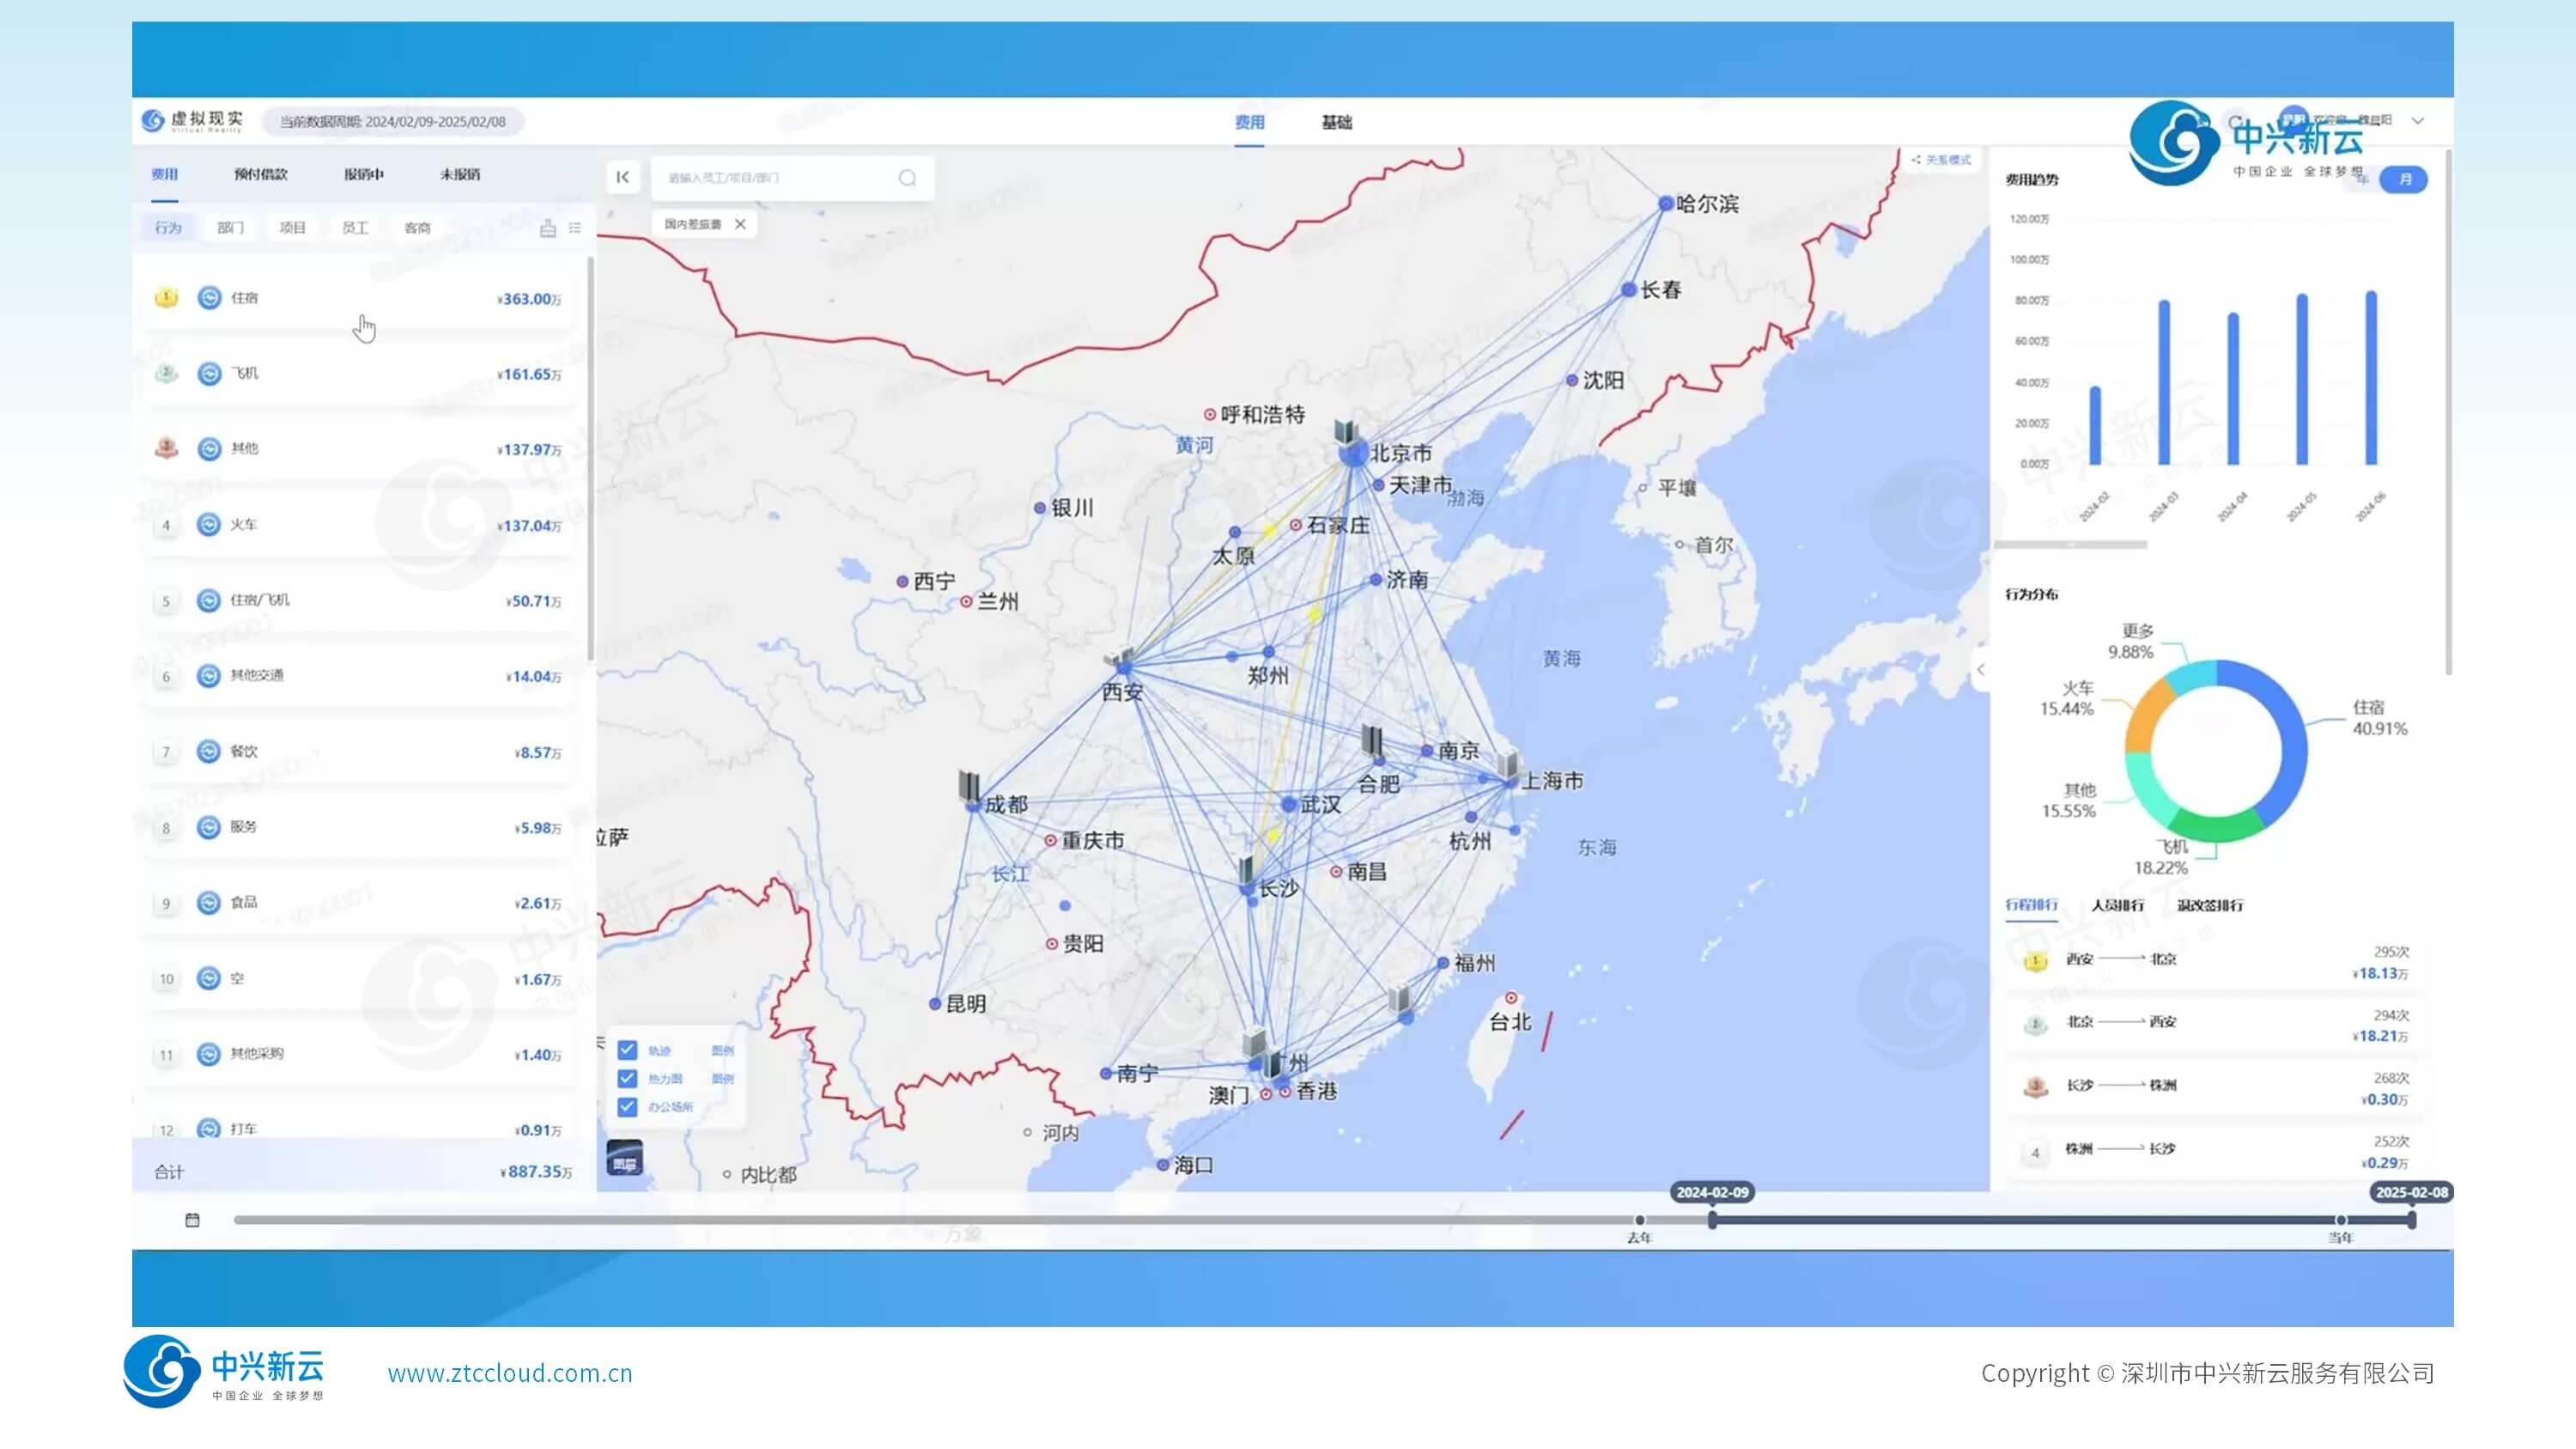The width and height of the screenshot is (2576, 1449).
Task: Click the office building marker at 合肥
Action: point(1373,742)
